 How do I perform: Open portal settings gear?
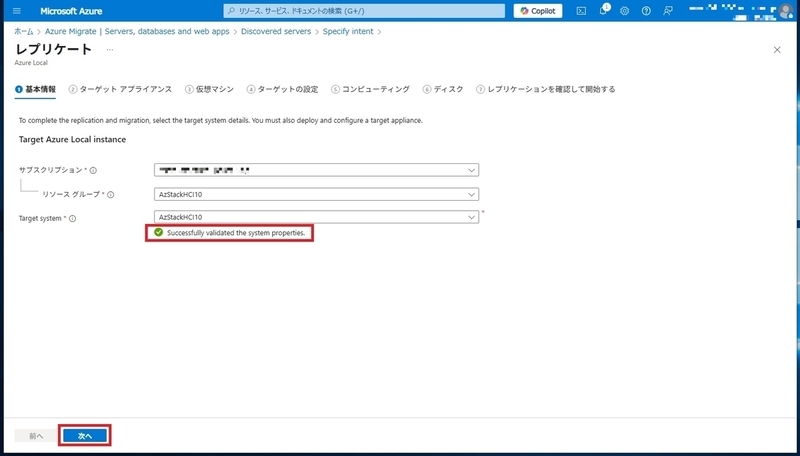pos(624,11)
